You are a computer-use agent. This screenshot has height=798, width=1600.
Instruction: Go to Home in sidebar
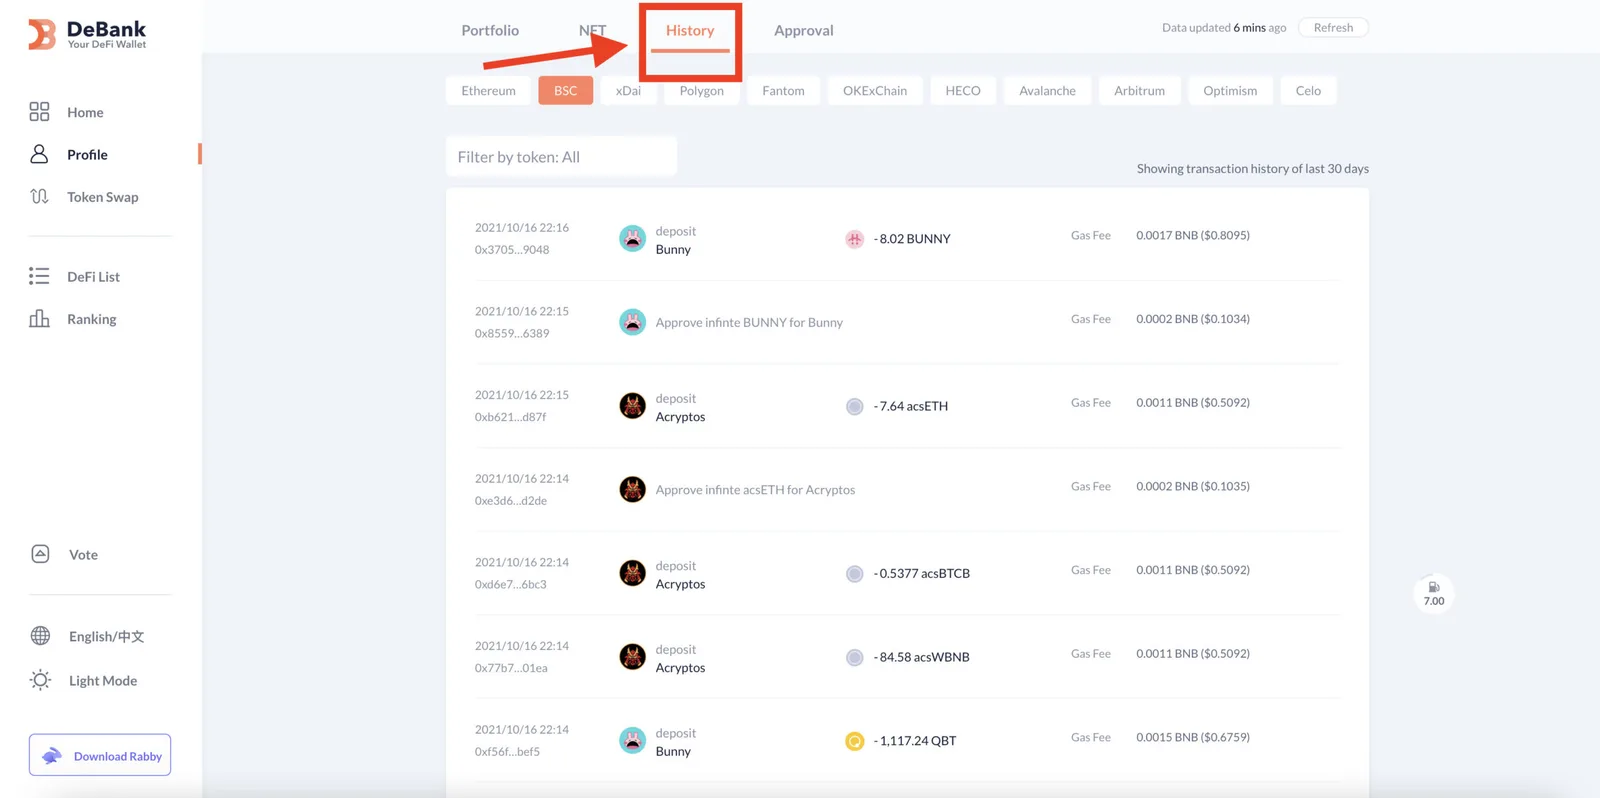tap(85, 113)
